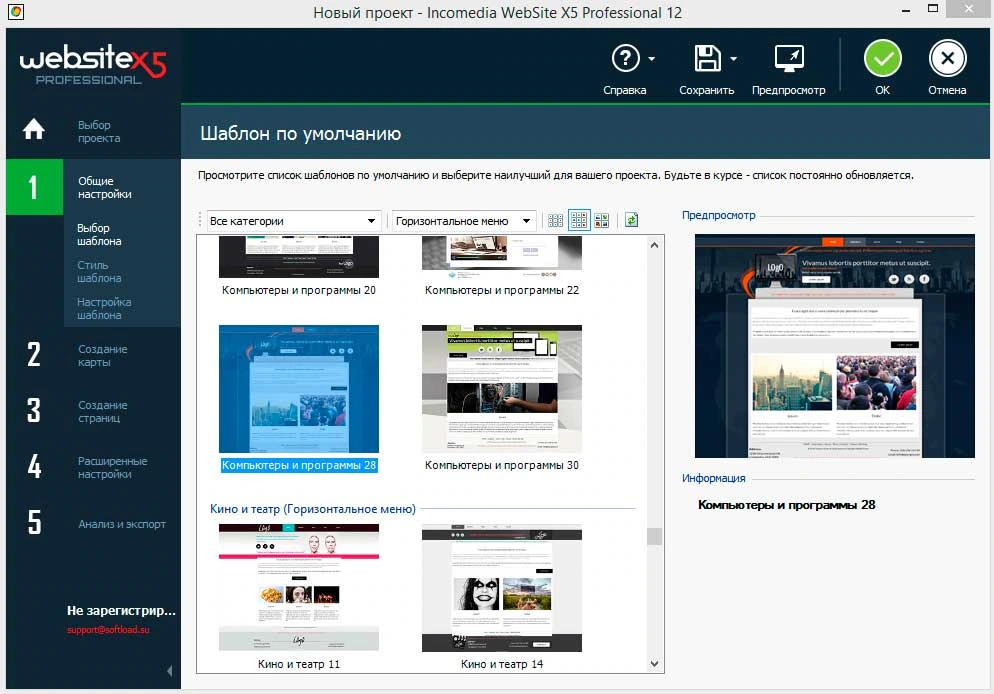Click the support@softload.su link
Screen dimensions: 994x694
tap(108, 630)
